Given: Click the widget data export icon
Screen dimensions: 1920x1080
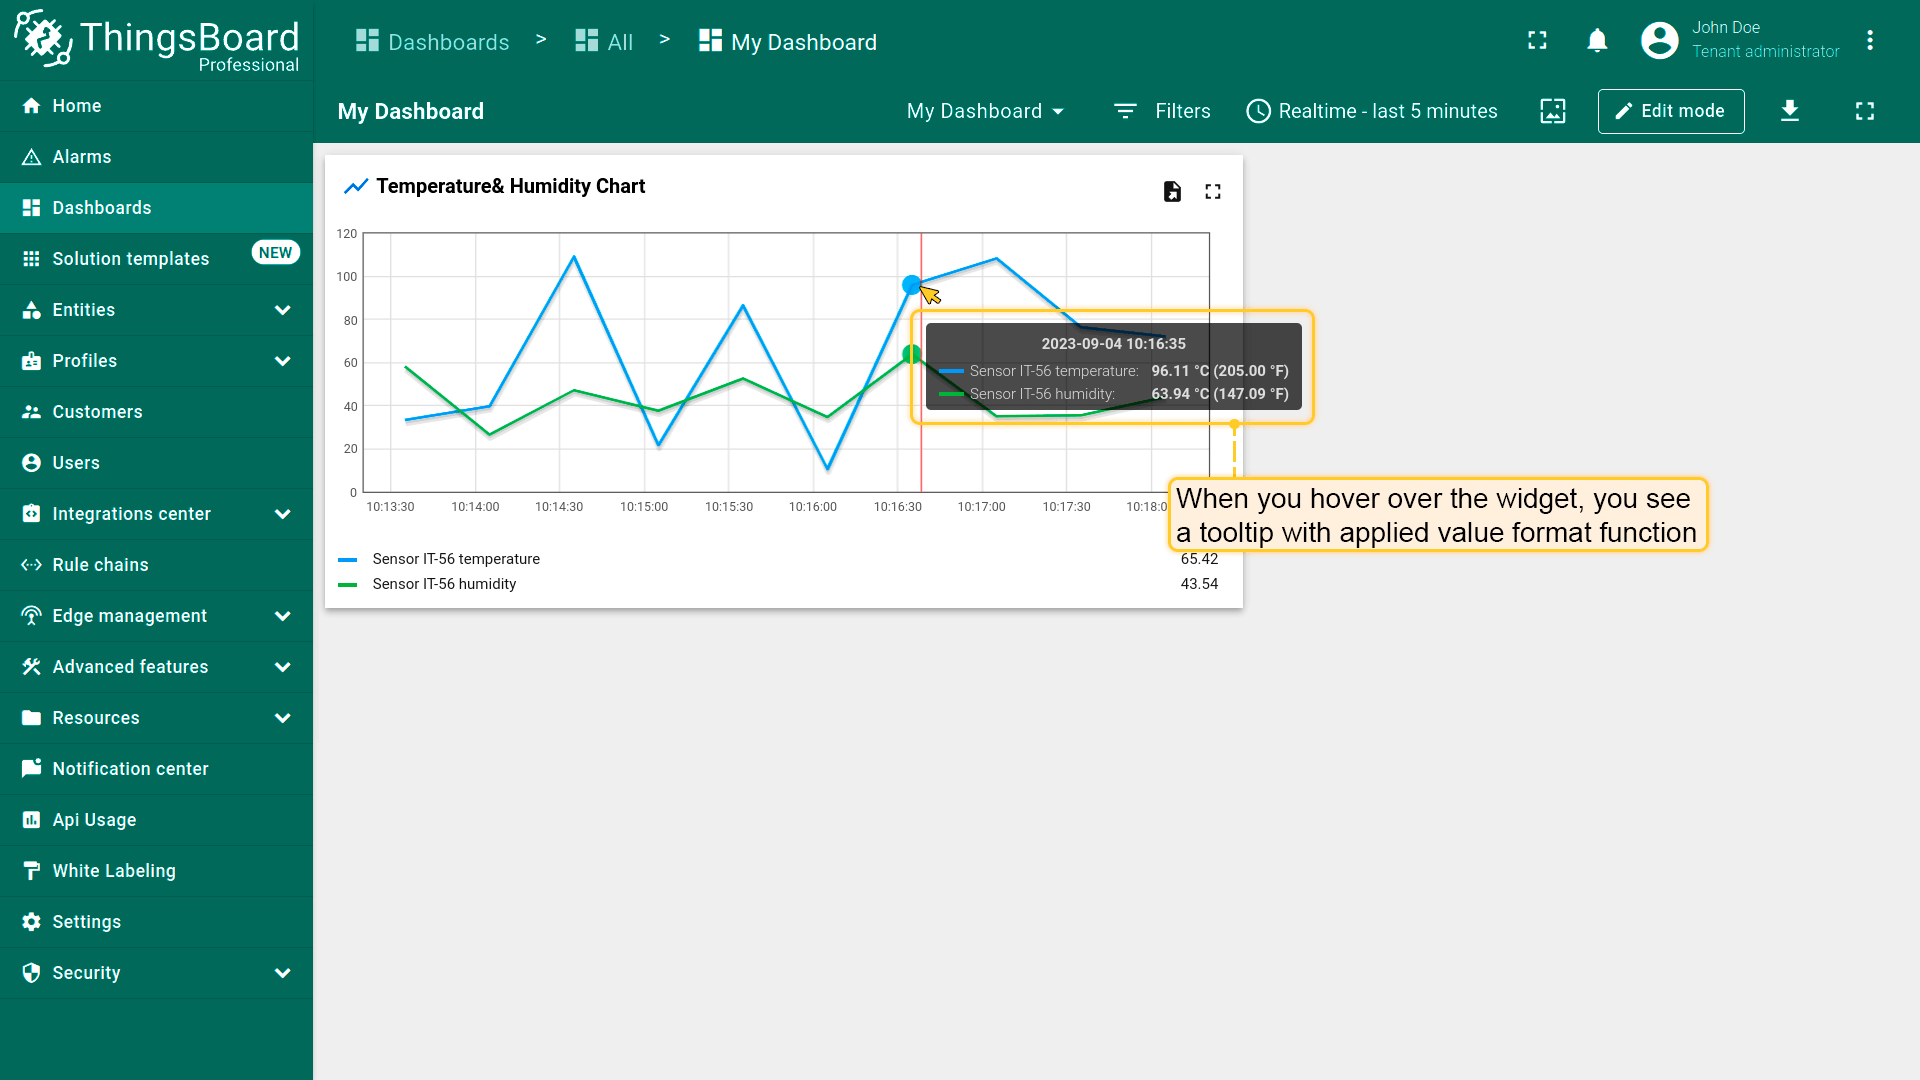Looking at the screenshot, I should (1172, 191).
